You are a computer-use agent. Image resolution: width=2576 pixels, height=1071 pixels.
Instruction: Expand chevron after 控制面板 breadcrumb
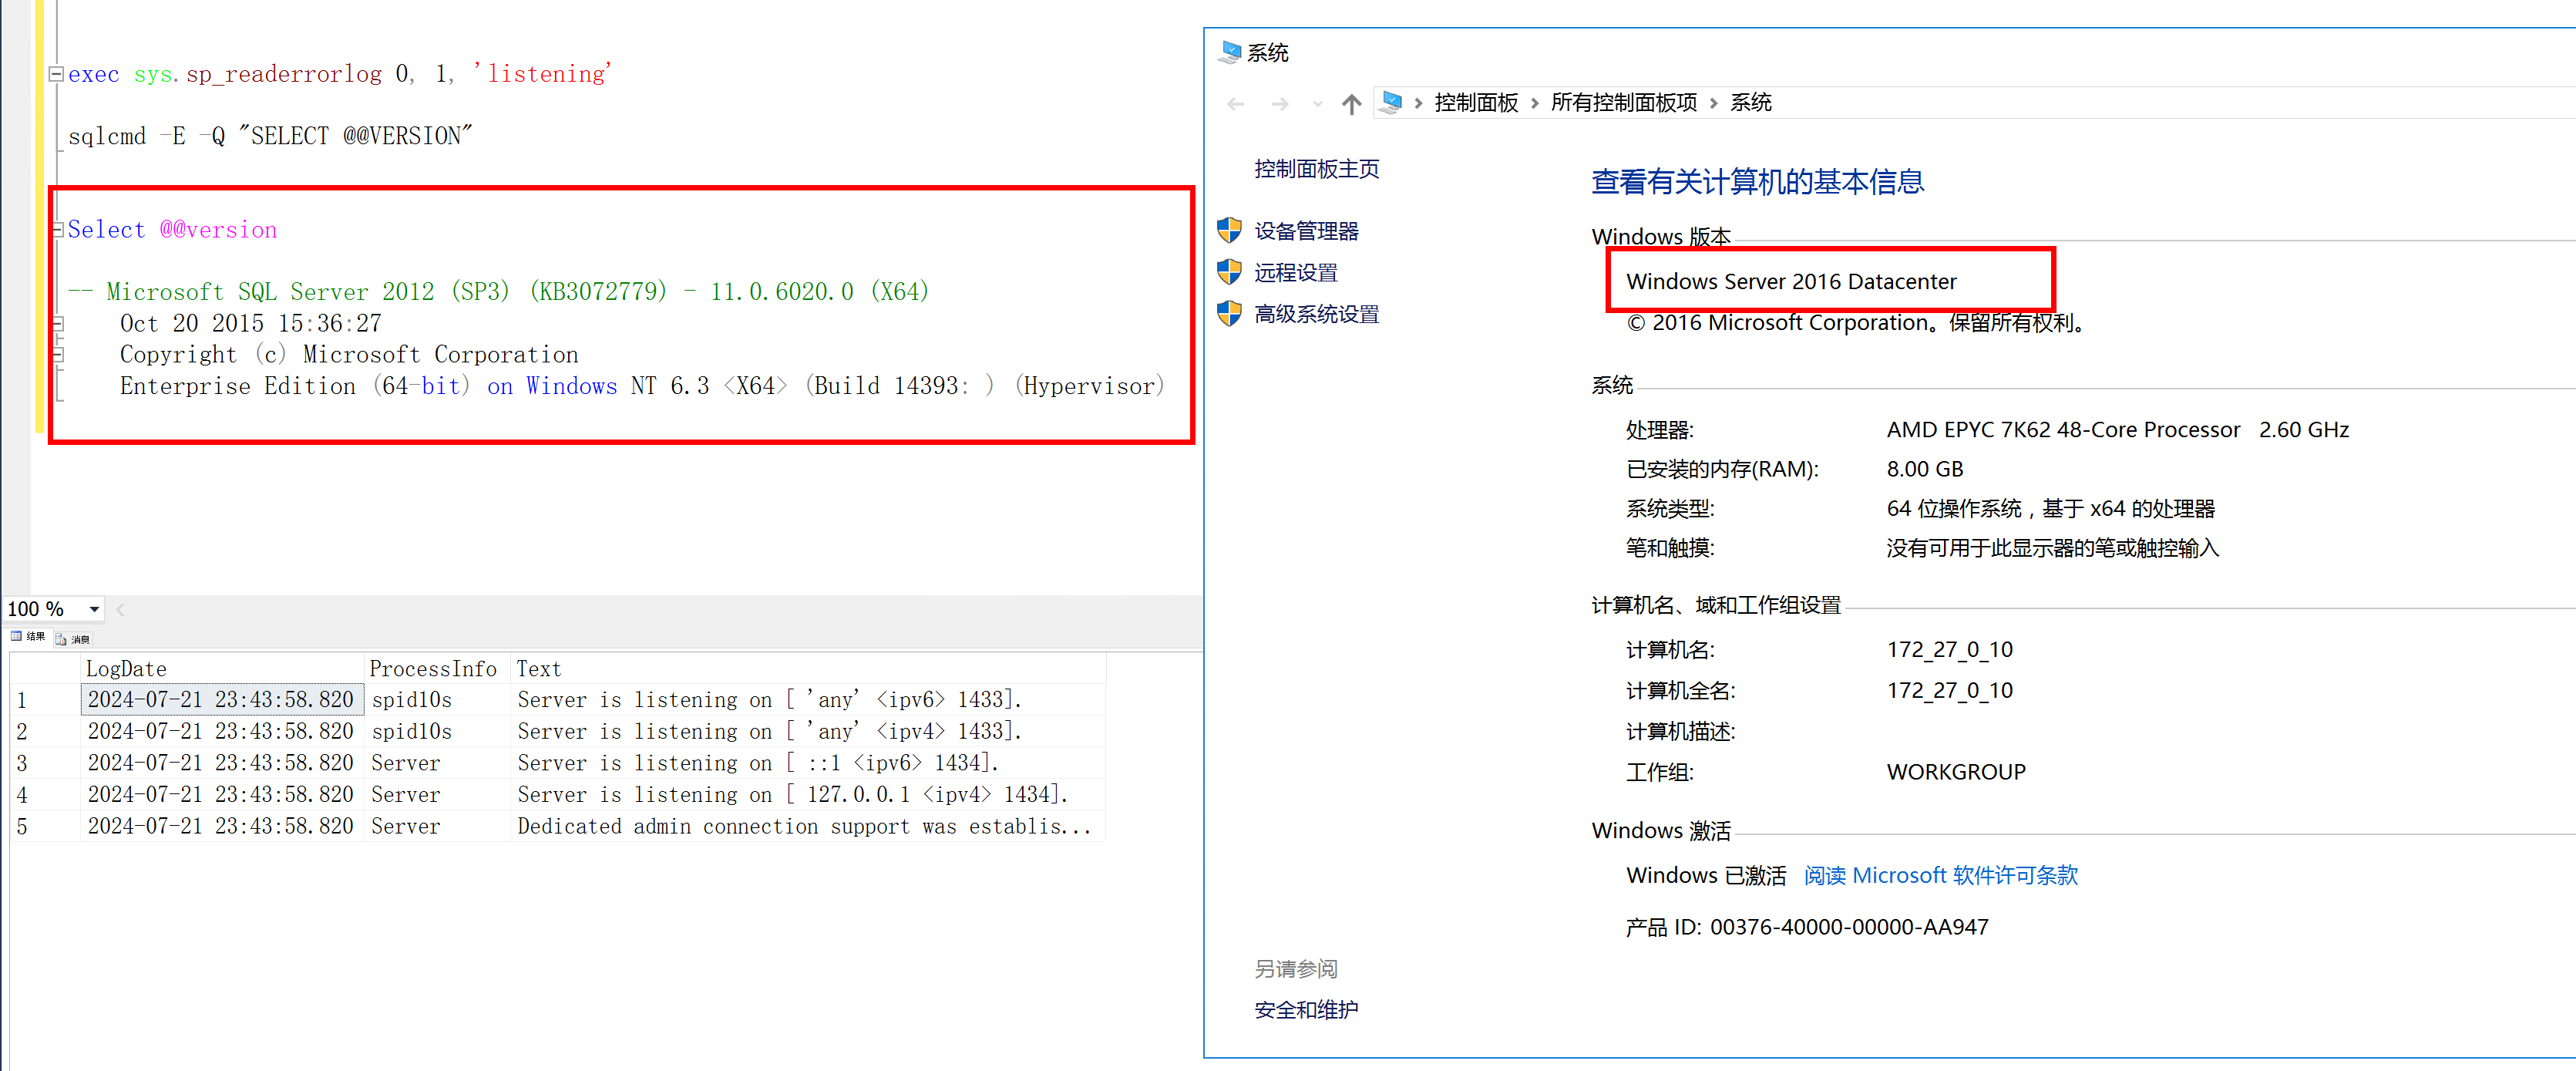(1534, 103)
